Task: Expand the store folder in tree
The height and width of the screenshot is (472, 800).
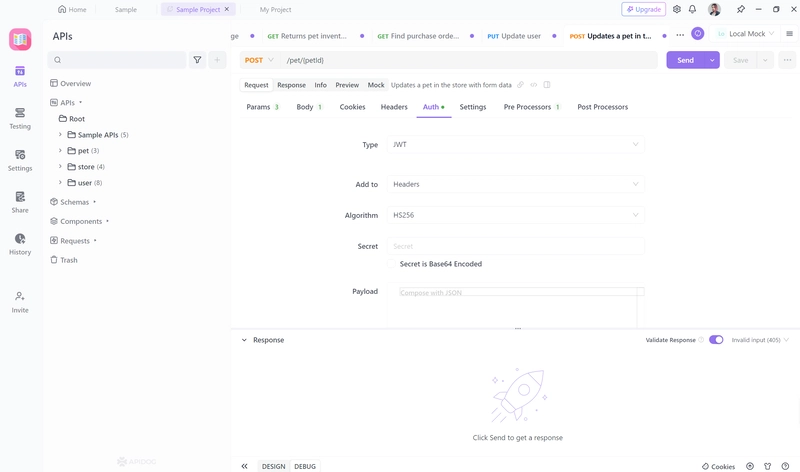Action: [60, 166]
